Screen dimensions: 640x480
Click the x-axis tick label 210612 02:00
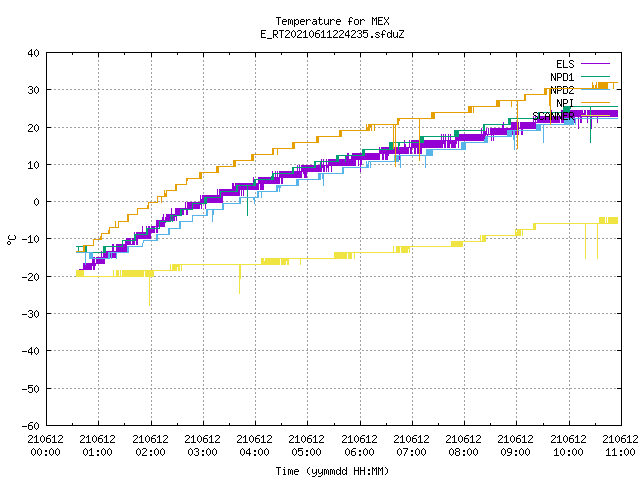pyautogui.click(x=151, y=446)
